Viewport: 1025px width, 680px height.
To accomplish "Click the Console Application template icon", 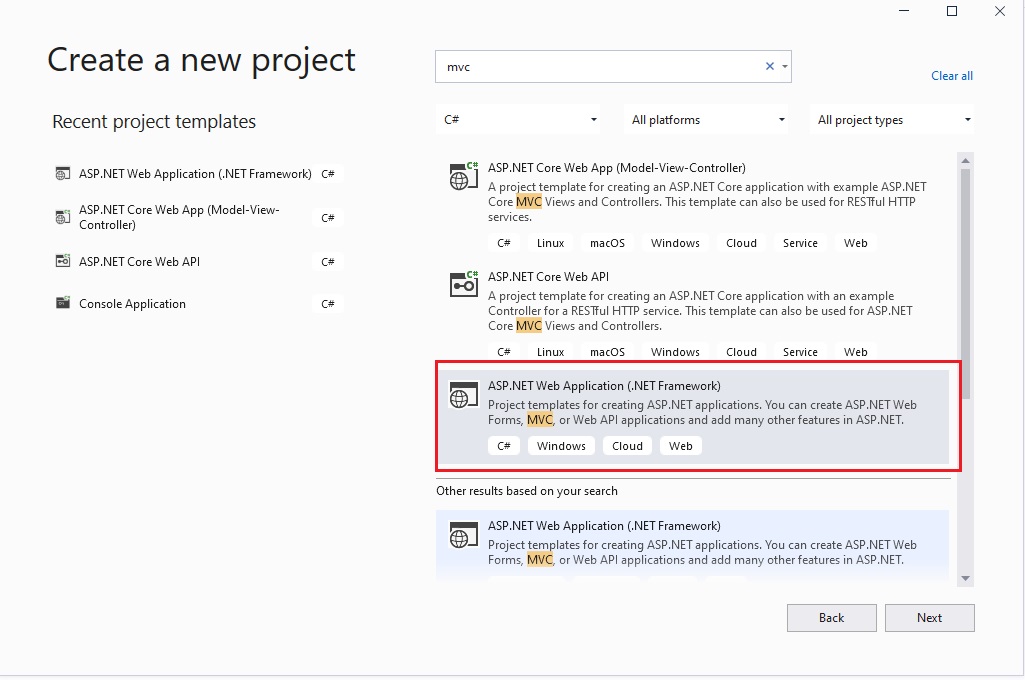I will coord(63,303).
